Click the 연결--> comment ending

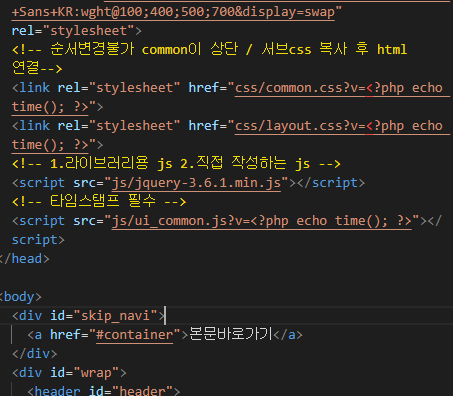coord(37,69)
